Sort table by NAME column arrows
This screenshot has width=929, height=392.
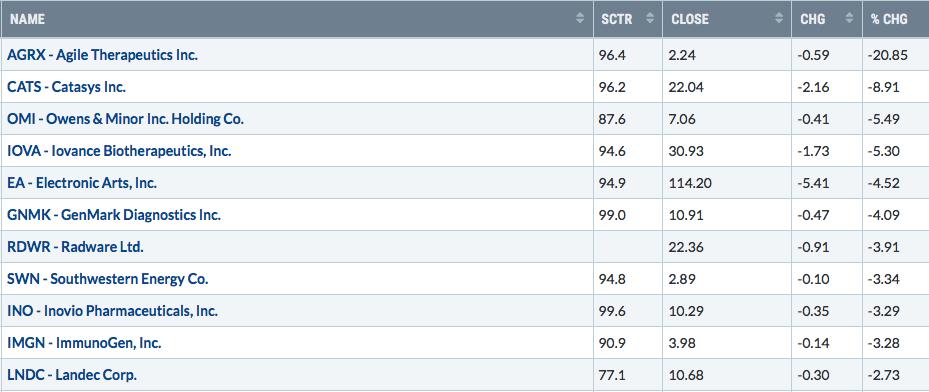click(x=579, y=19)
